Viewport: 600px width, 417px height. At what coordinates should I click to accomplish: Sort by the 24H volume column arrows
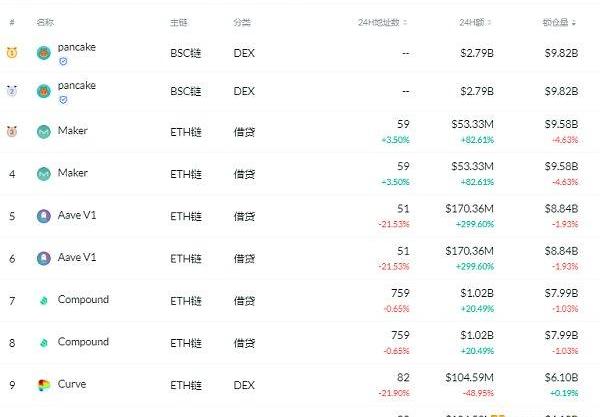point(489,23)
